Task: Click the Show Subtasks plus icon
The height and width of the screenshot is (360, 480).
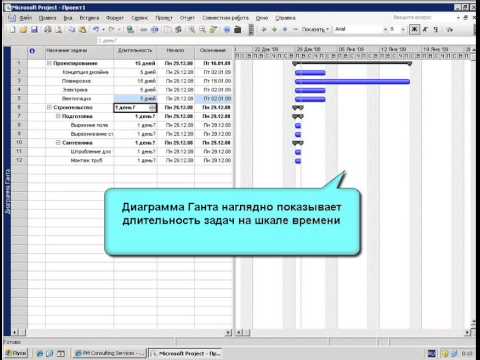Action: click(285, 29)
